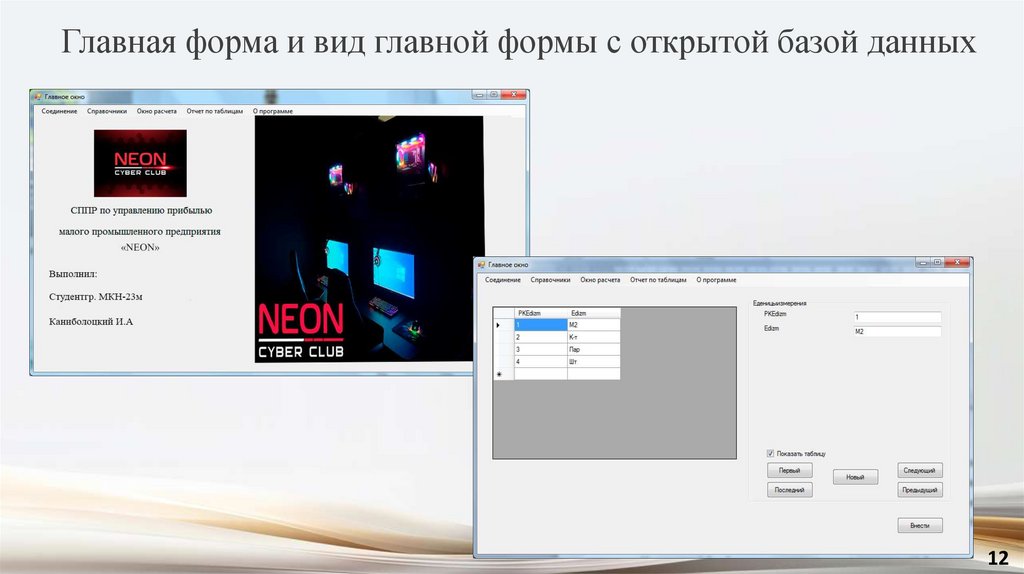
Task: Select the Edizm column header
Action: [x=594, y=313]
